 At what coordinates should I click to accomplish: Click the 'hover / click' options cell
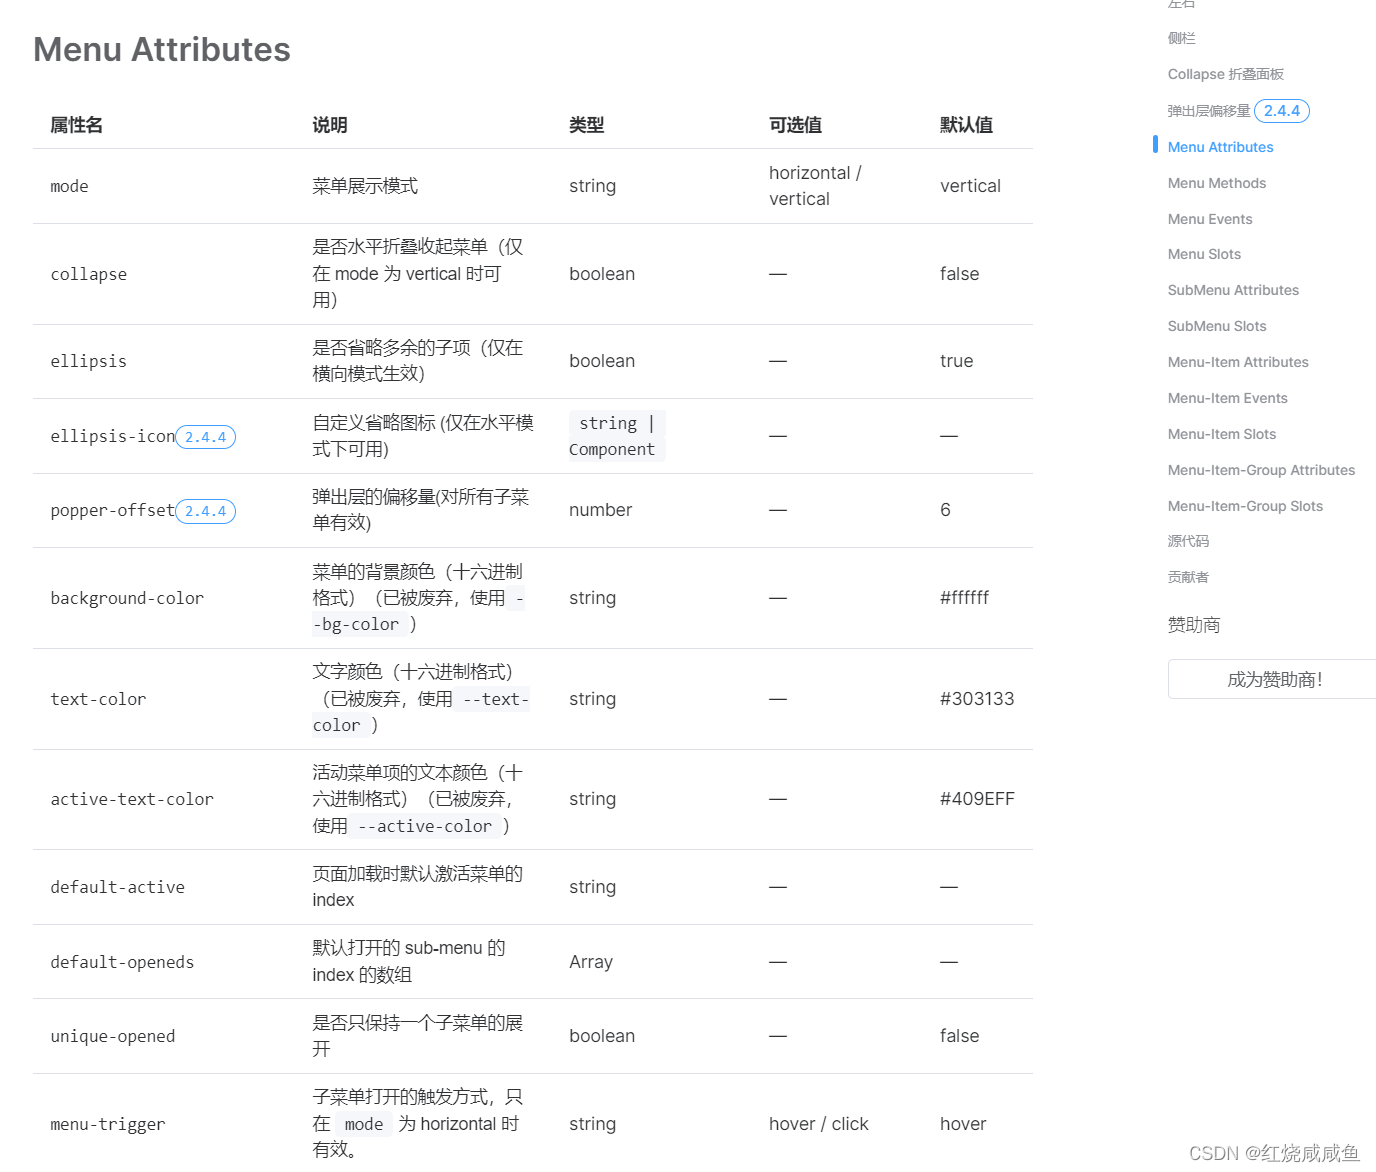coord(819,1124)
